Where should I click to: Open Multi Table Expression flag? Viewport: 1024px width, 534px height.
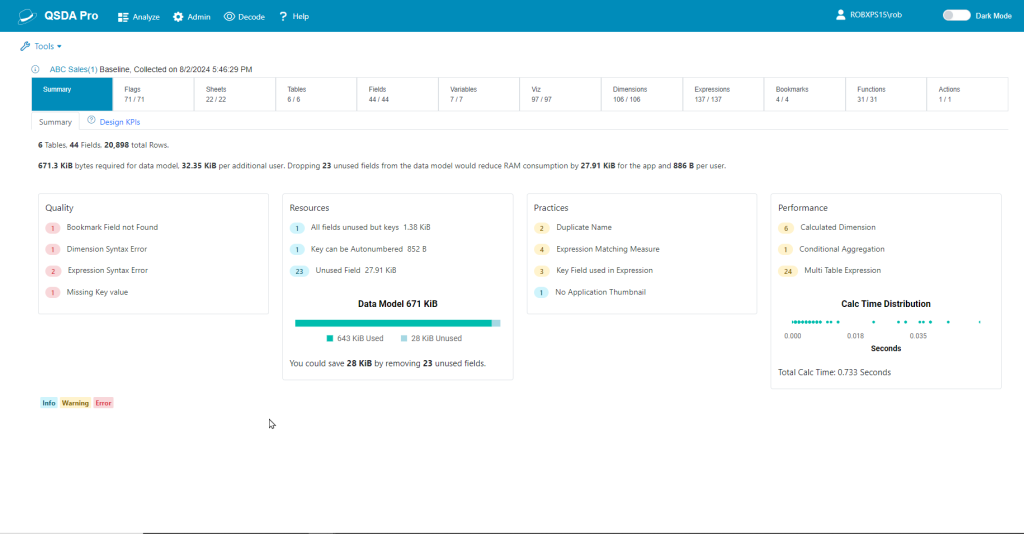(842, 270)
